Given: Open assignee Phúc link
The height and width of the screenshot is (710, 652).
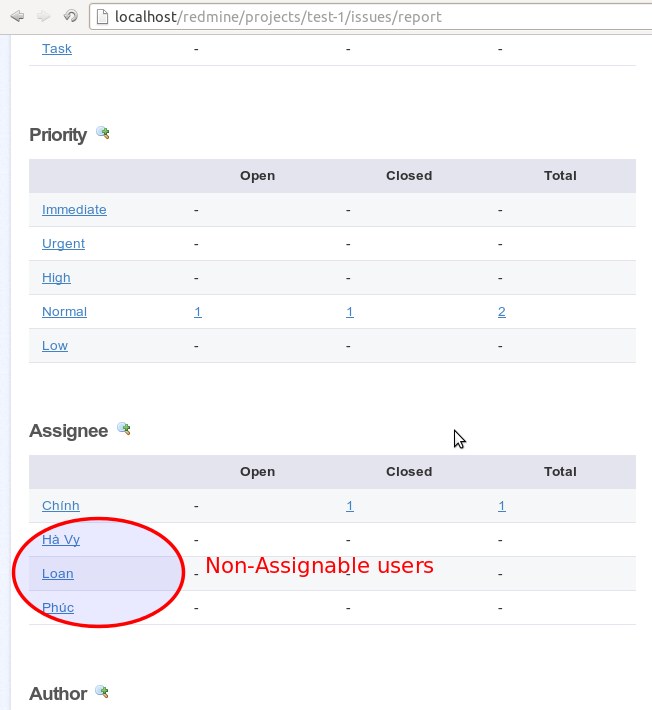Looking at the screenshot, I should pos(58,608).
